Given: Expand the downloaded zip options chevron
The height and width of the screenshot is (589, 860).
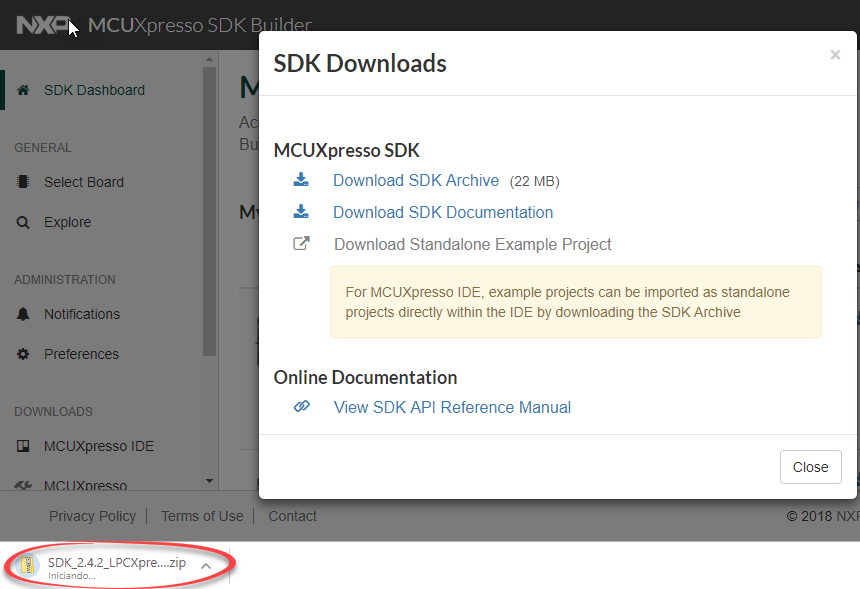Looking at the screenshot, I should coord(206,565).
